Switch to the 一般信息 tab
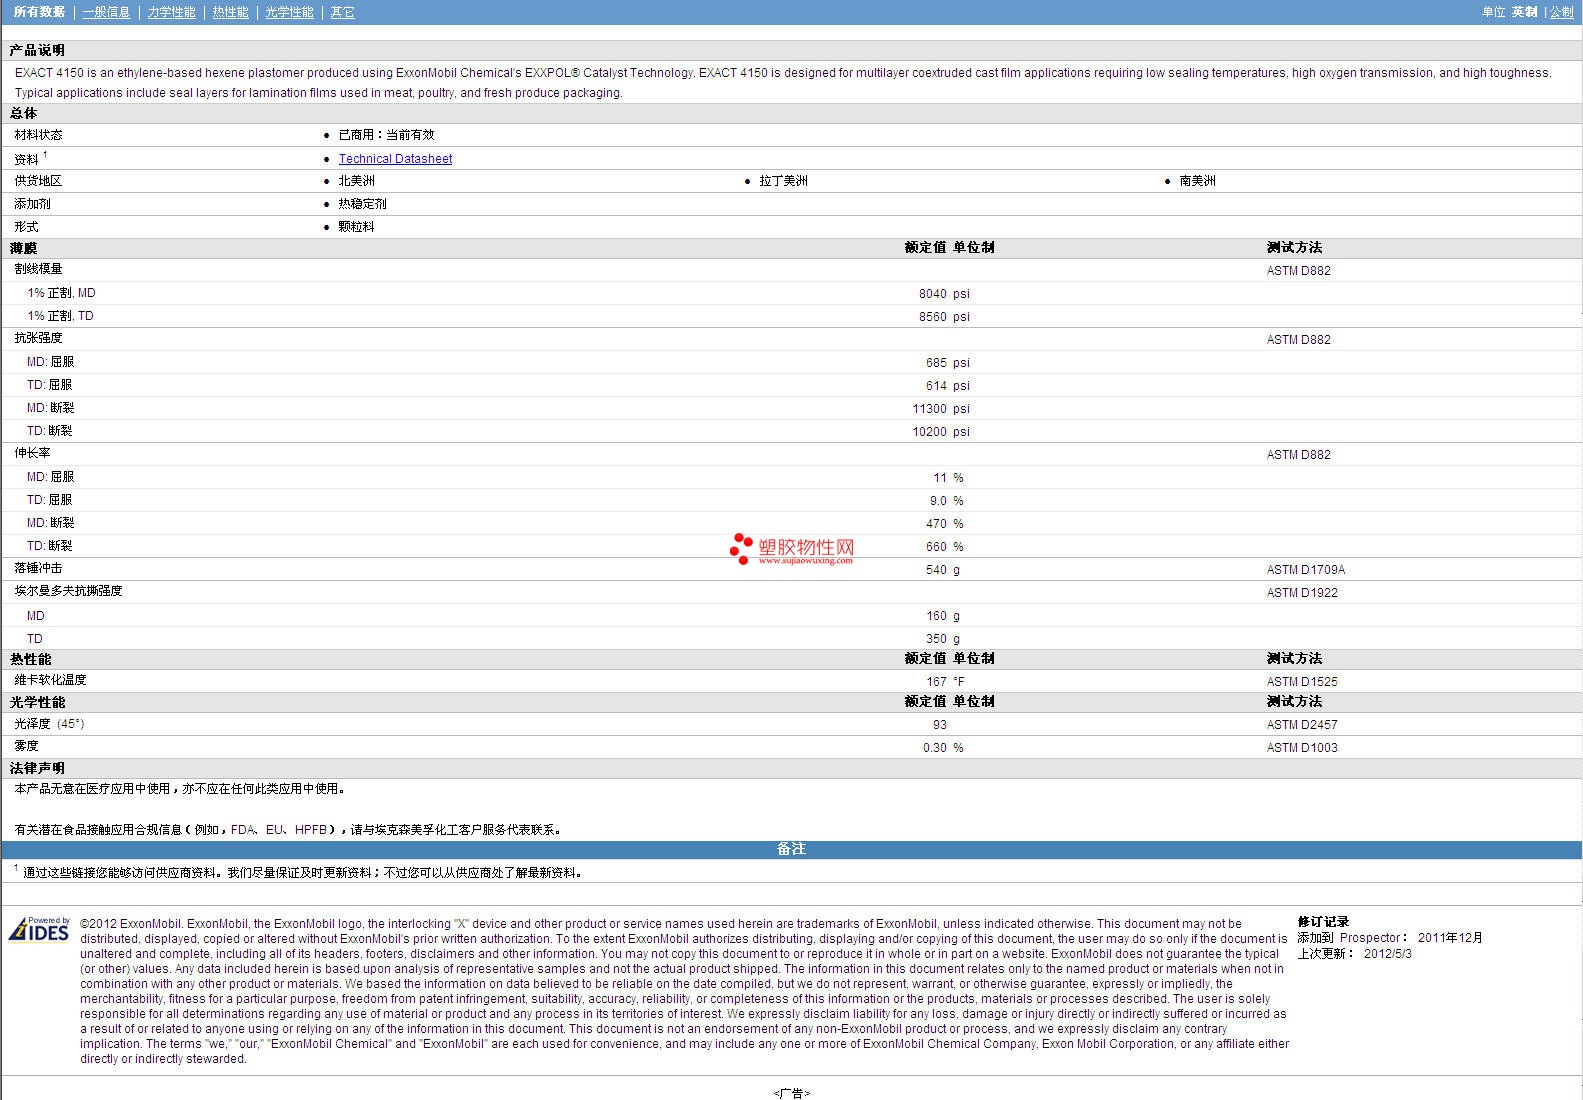The width and height of the screenshot is (1583, 1100). (x=106, y=12)
